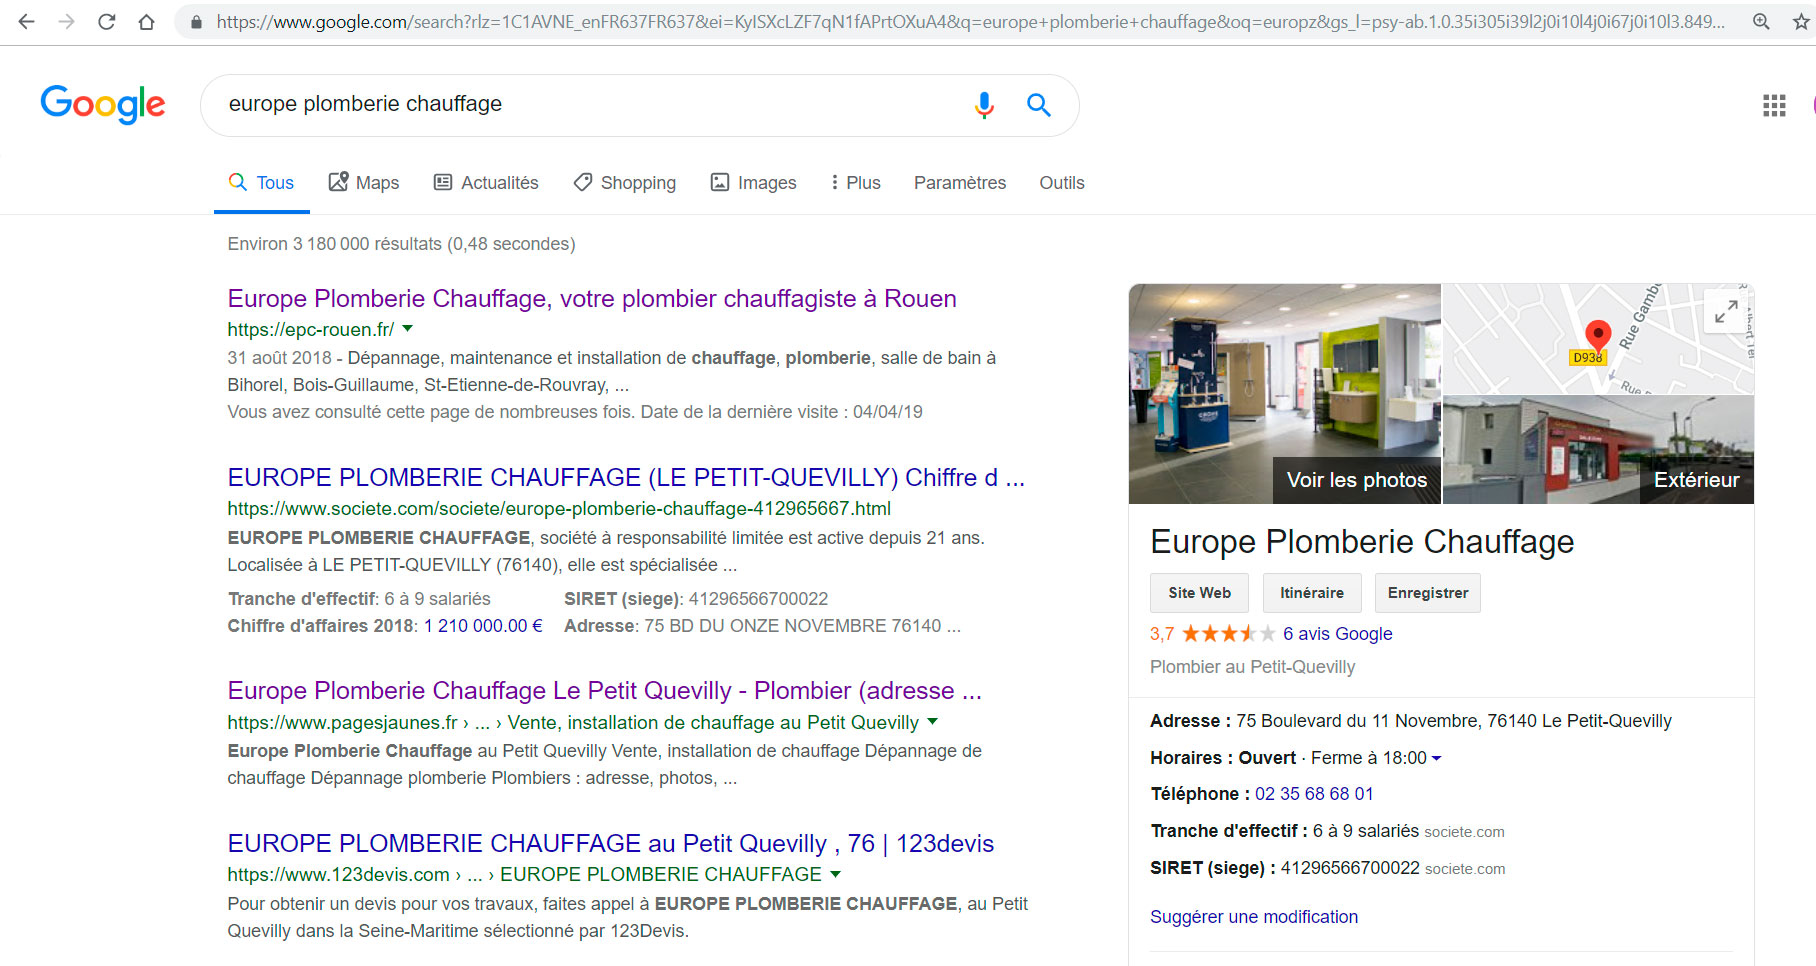Open the societe.com Chiffre d'affaires result
1816x966 pixels.
coord(626,477)
